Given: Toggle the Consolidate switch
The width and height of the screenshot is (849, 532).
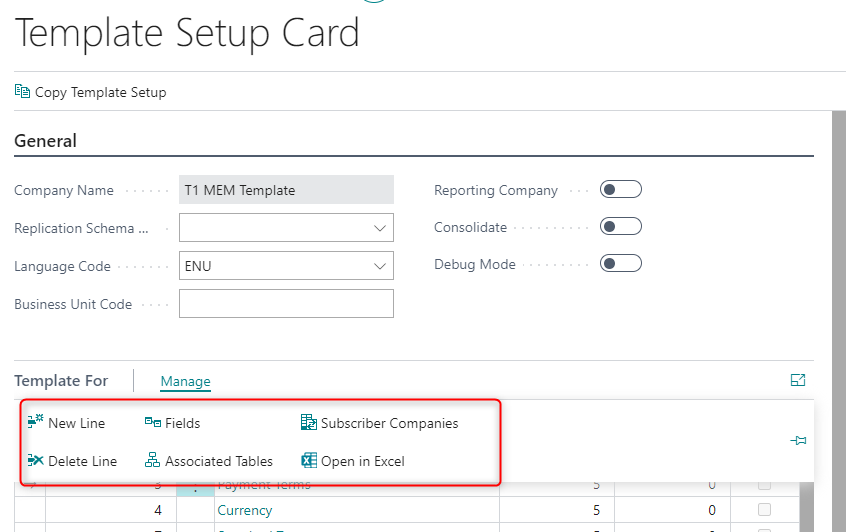Looking at the screenshot, I should [x=621, y=226].
